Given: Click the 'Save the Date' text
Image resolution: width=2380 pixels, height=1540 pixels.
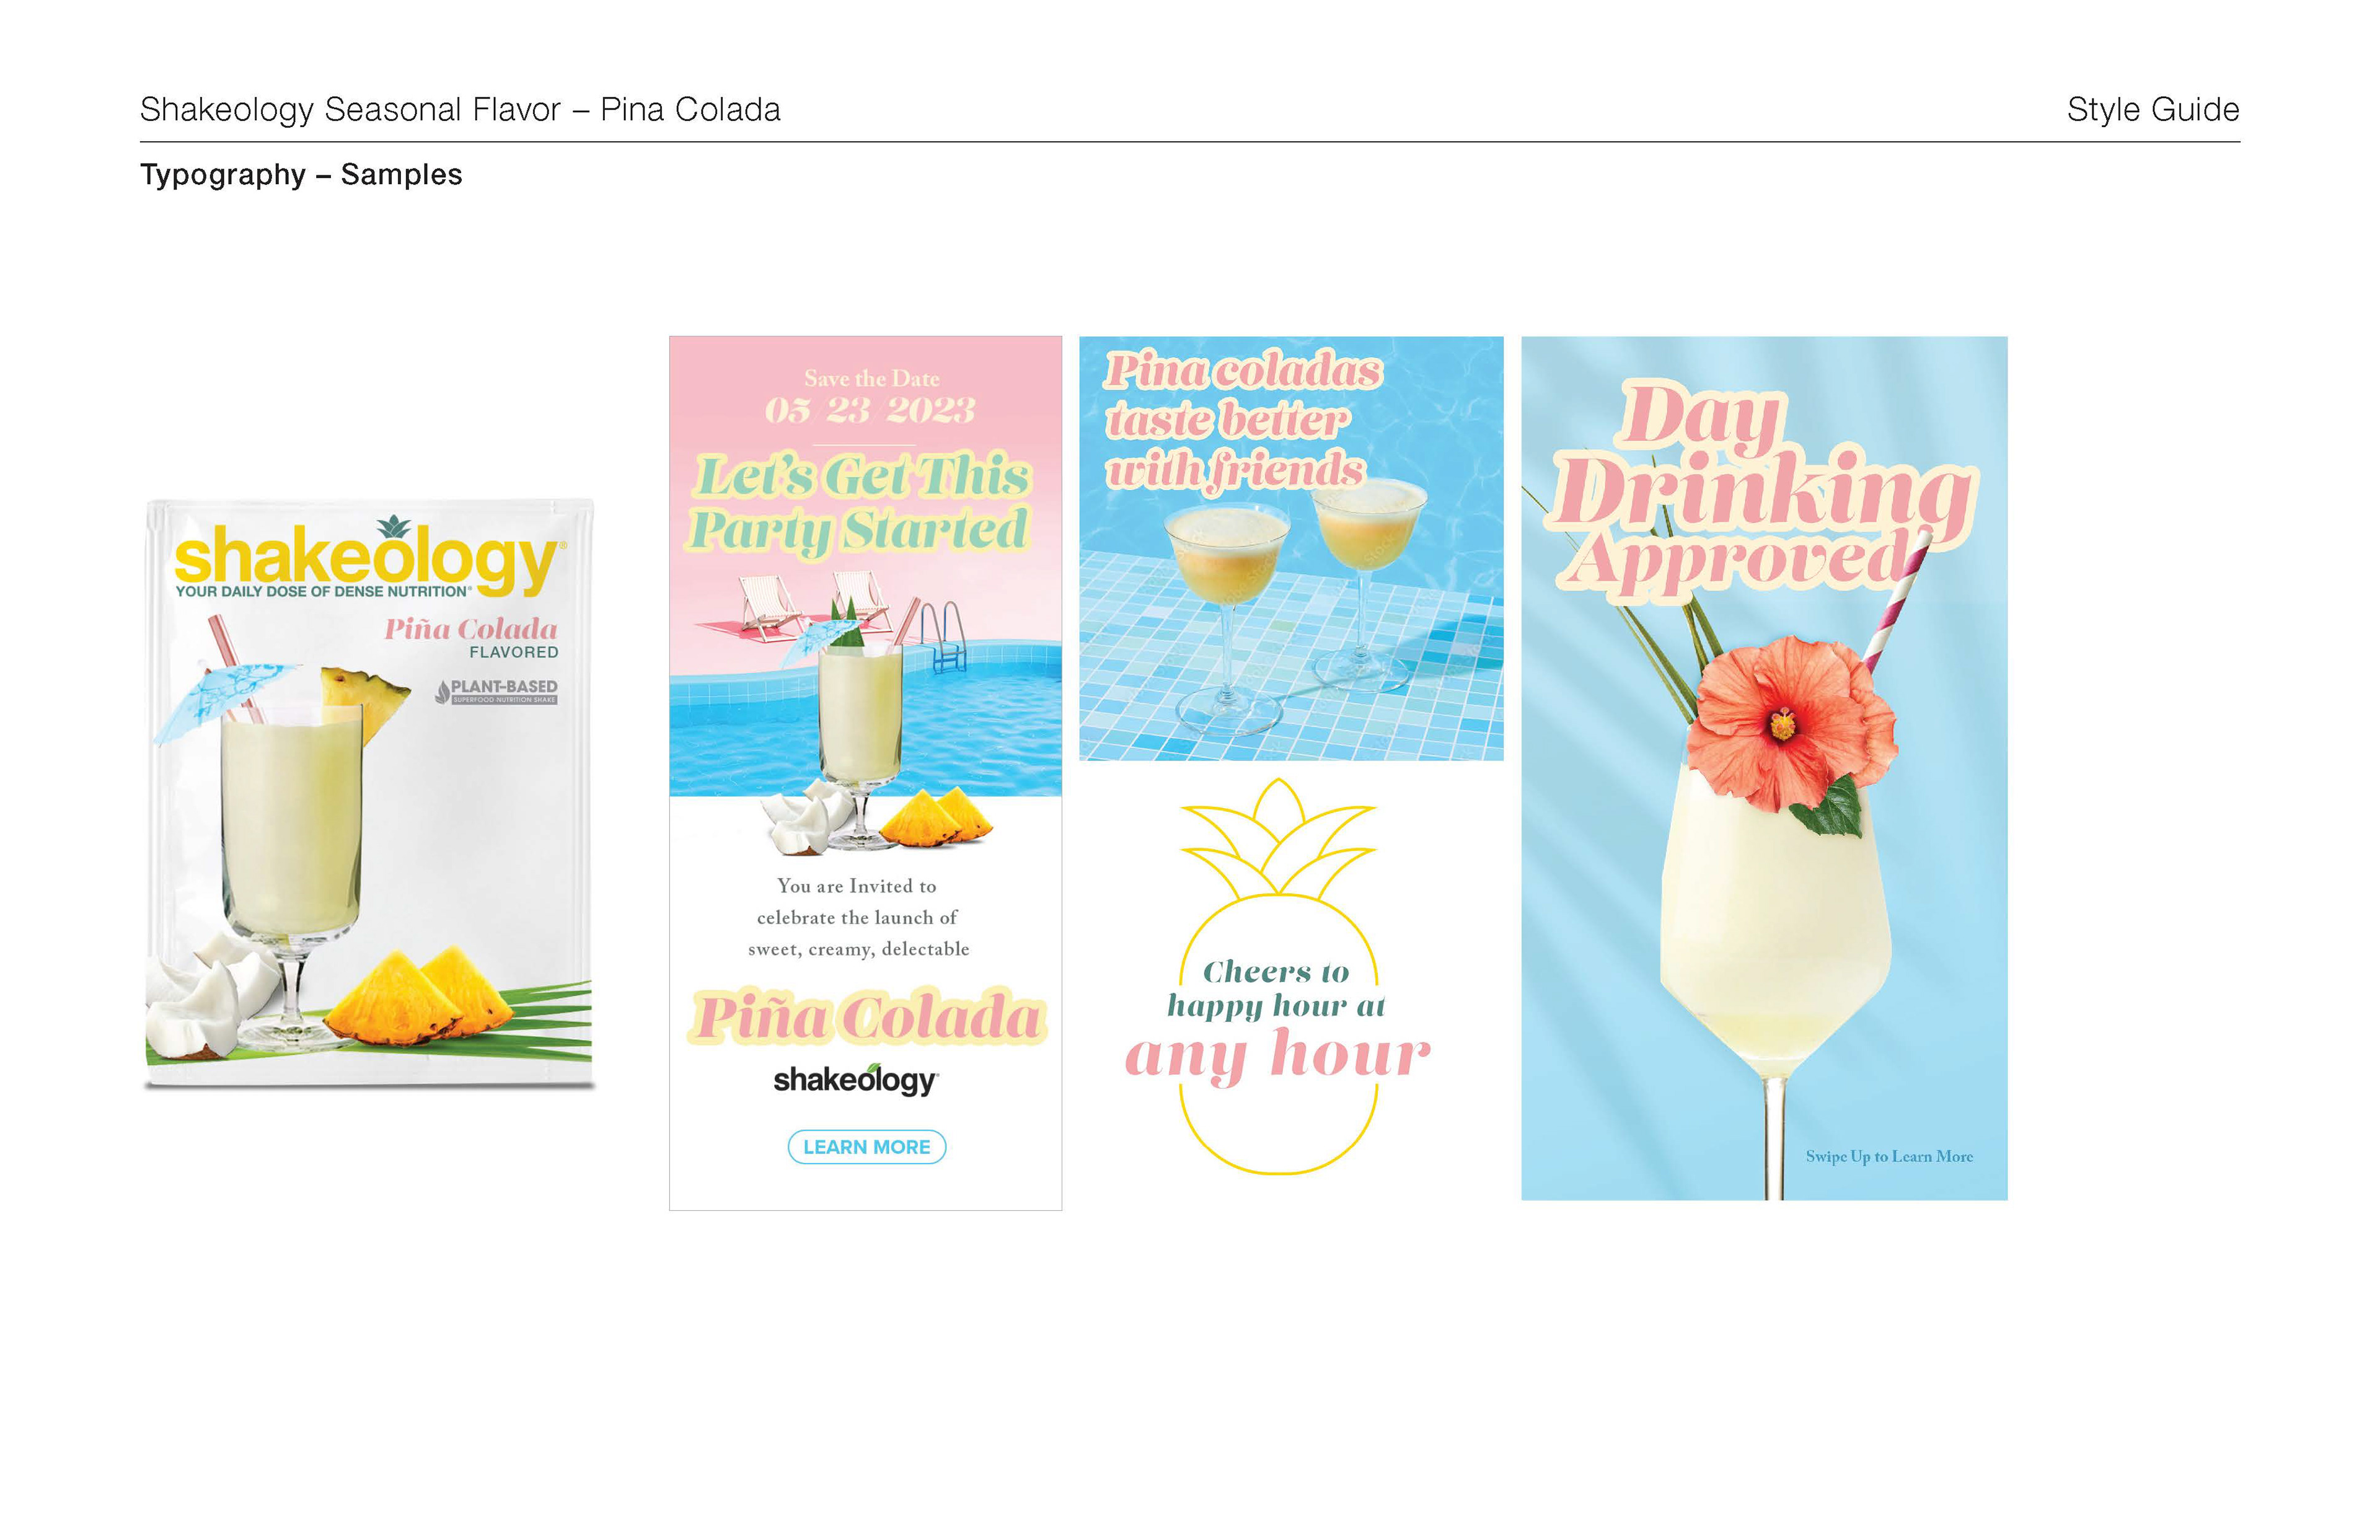Looking at the screenshot, I should (872, 379).
